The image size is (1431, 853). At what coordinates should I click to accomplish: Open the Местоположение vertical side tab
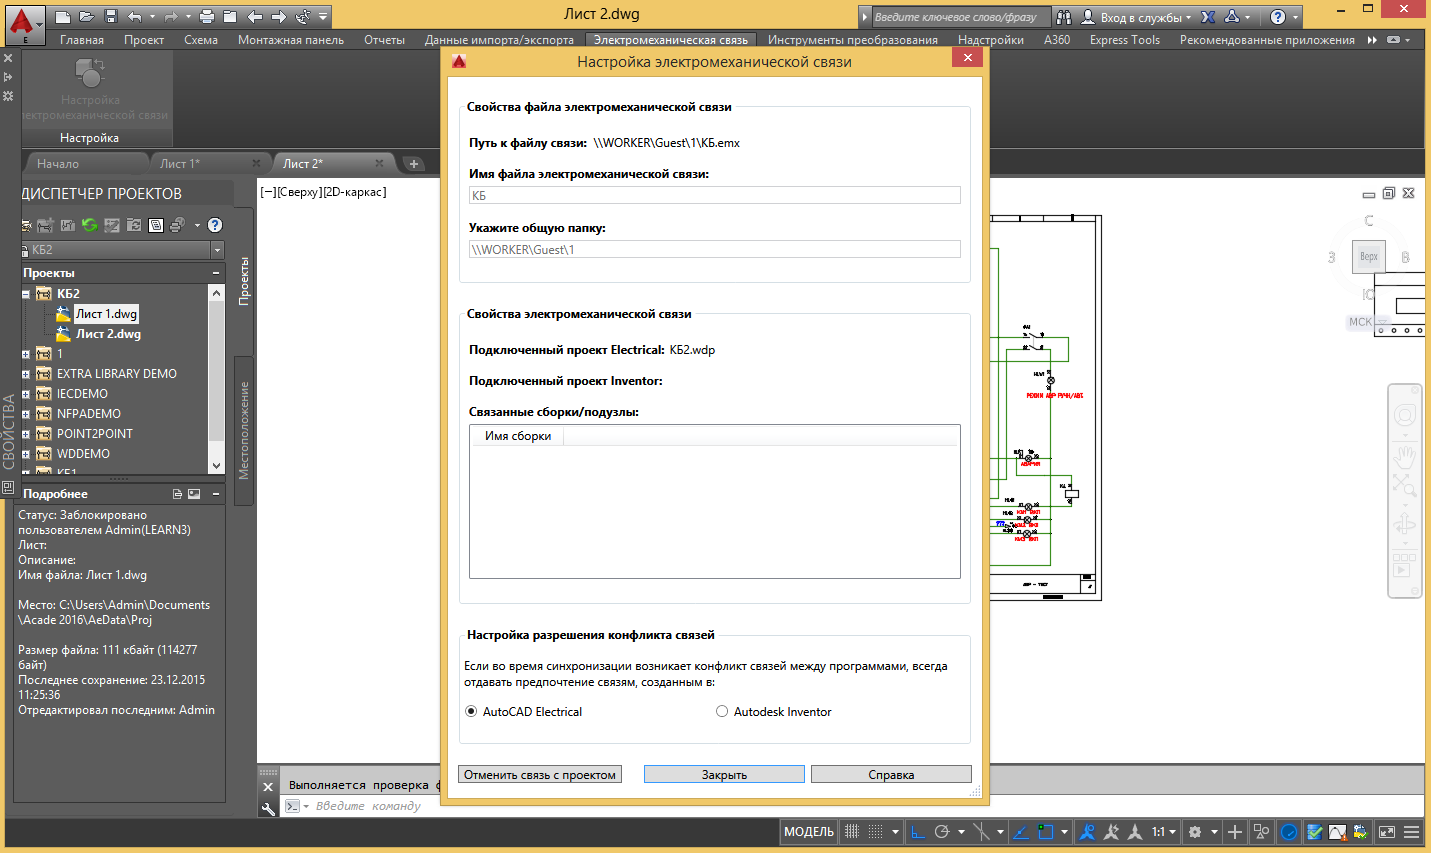(243, 430)
